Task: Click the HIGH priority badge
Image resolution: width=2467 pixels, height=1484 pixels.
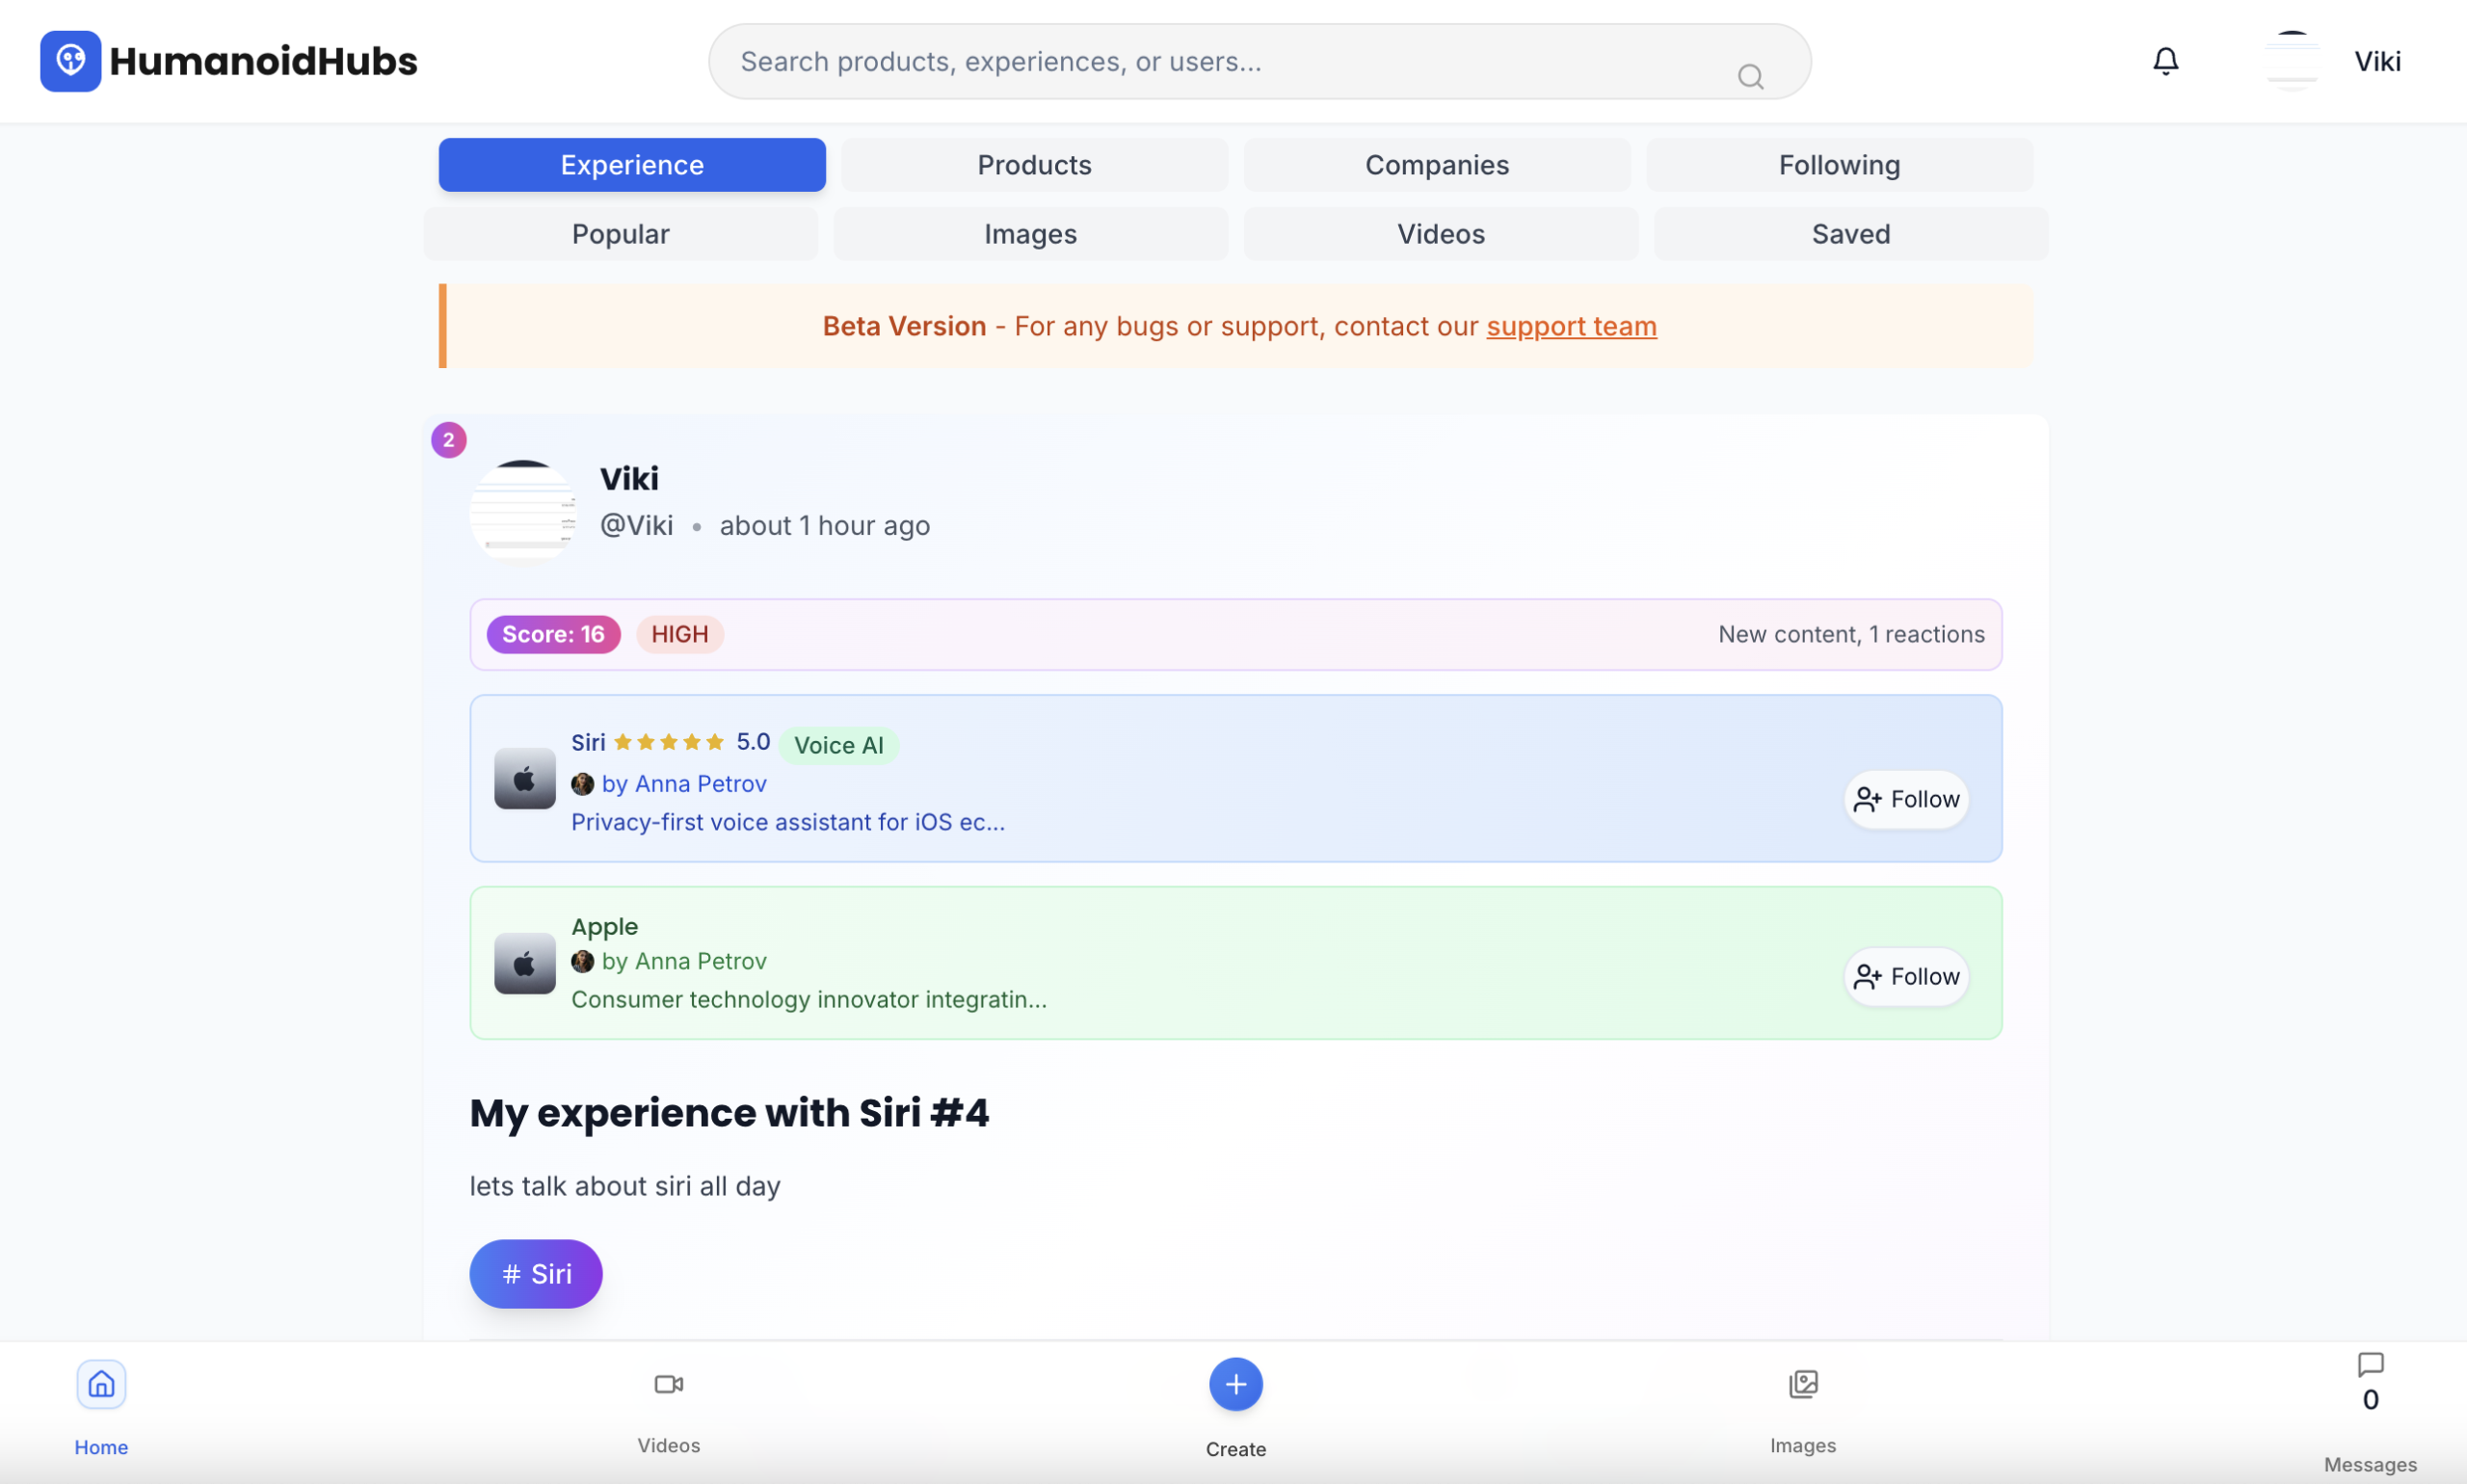Action: click(680, 634)
